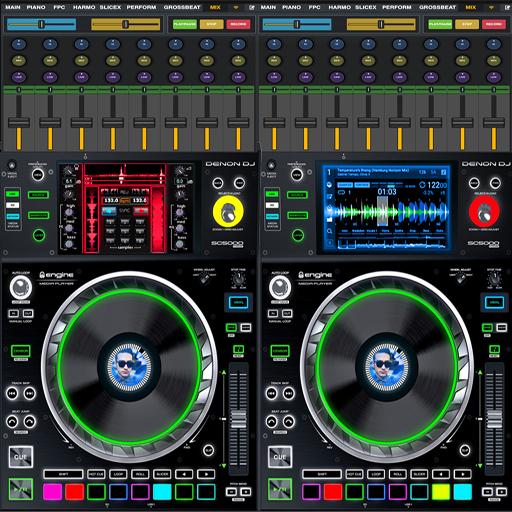Click the yellow select/load knob on left deck
Viewport: 512px width, 512px height.
[228, 211]
